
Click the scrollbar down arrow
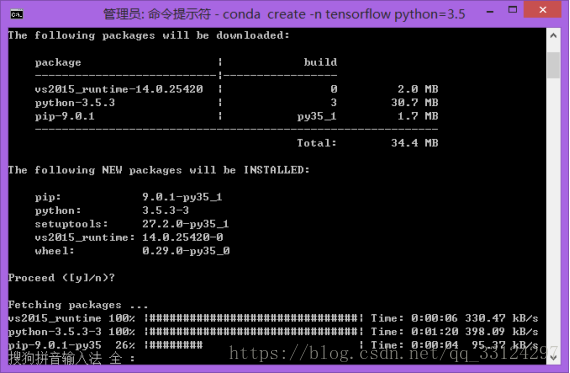pyautogui.click(x=553, y=357)
